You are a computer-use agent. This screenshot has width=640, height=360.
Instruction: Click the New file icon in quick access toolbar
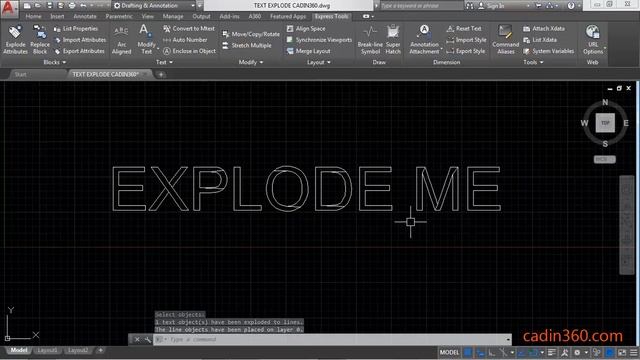(x=27, y=6)
